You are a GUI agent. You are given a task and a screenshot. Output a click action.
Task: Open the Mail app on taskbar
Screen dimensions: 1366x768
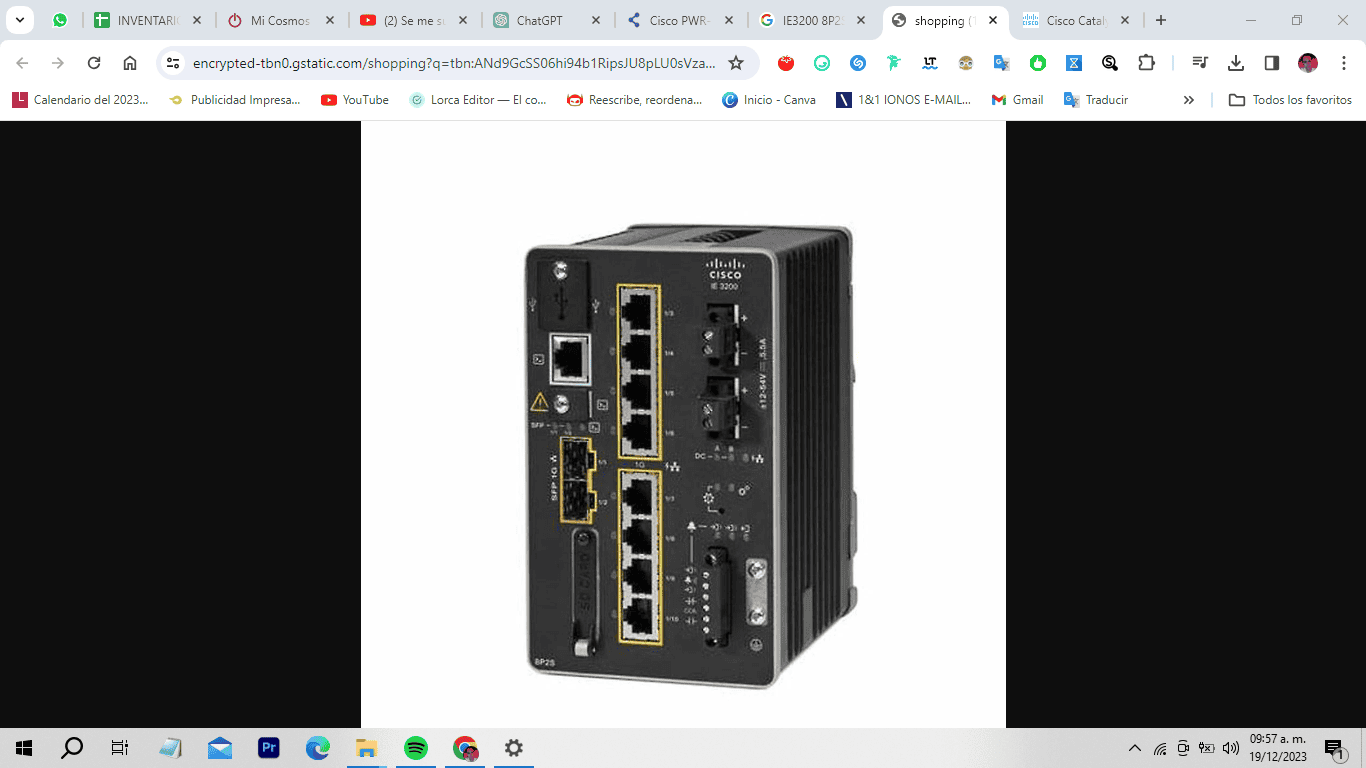pyautogui.click(x=220, y=748)
